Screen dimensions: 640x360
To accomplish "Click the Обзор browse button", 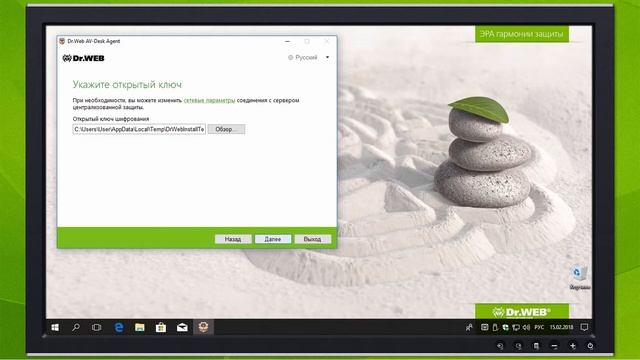I will click(x=226, y=129).
